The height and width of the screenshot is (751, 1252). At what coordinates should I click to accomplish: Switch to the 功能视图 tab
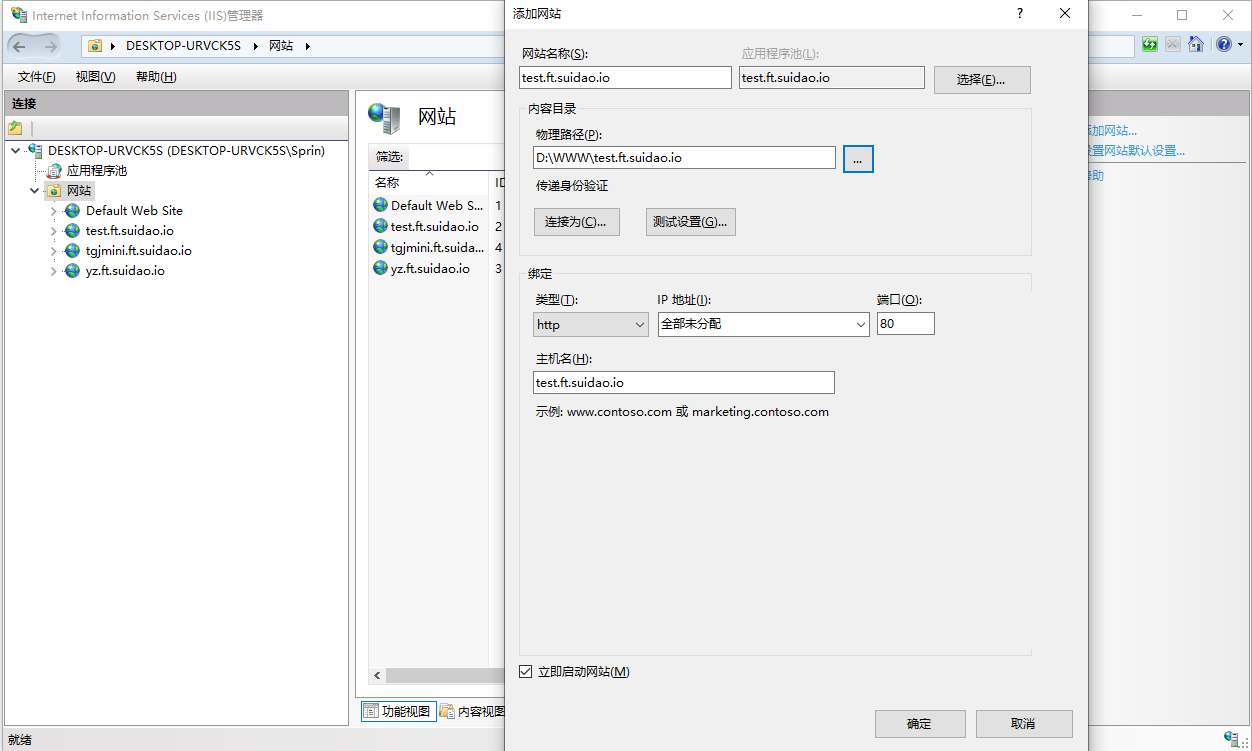coord(397,711)
